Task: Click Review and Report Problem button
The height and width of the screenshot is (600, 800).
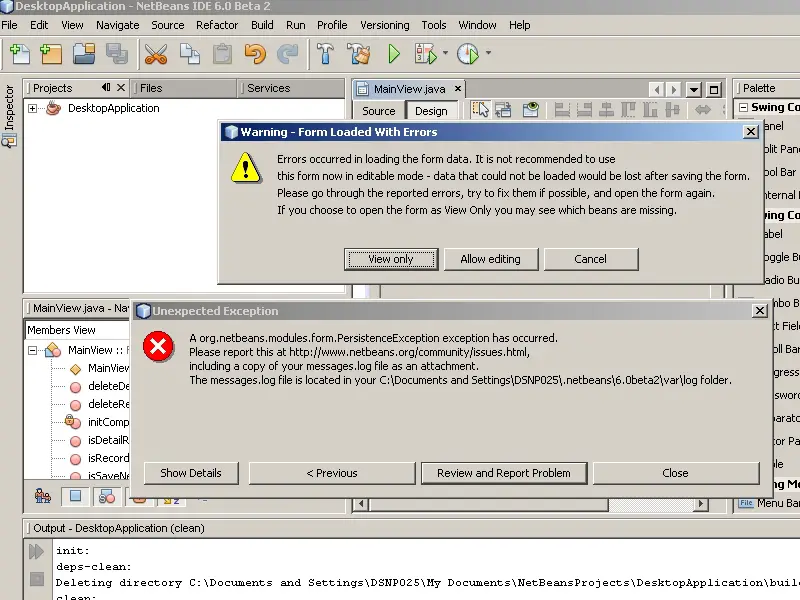Action: click(x=504, y=473)
